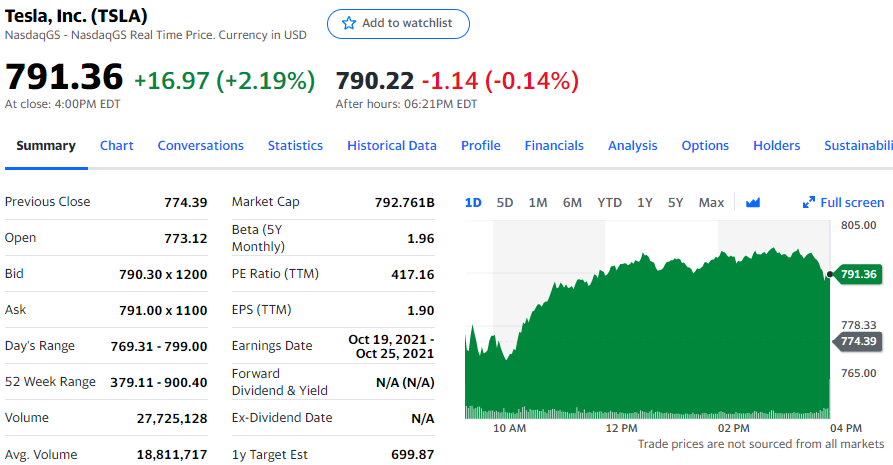The image size is (893, 465).
Task: Set chart range to 5Y
Action: click(x=675, y=202)
